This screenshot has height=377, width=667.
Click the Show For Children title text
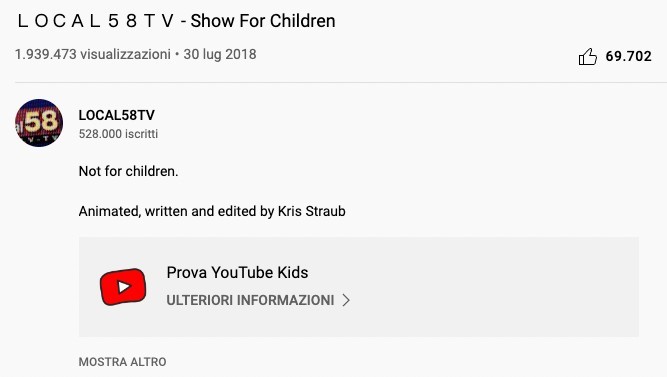(263, 21)
